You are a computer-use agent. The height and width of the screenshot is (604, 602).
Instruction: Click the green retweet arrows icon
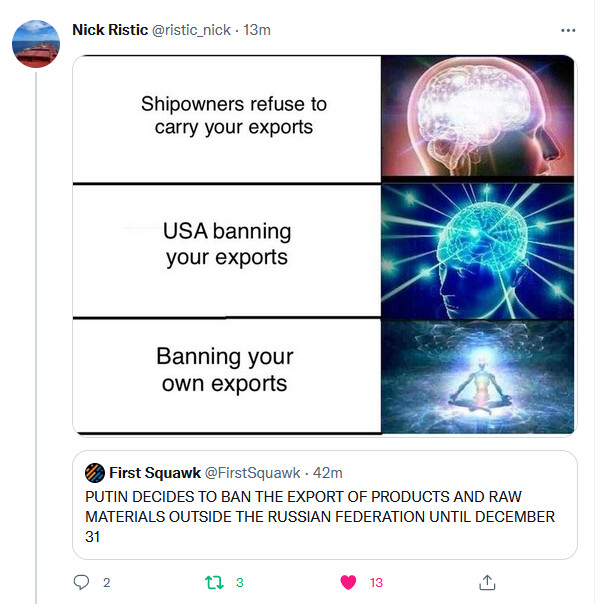214,582
